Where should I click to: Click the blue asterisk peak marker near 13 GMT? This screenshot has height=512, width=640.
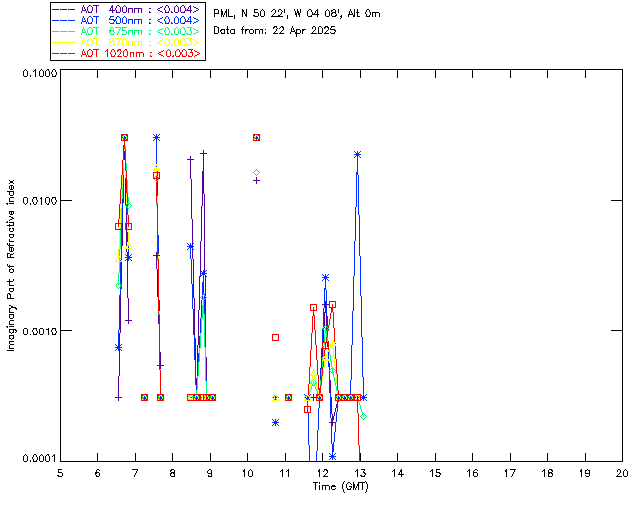358,154
